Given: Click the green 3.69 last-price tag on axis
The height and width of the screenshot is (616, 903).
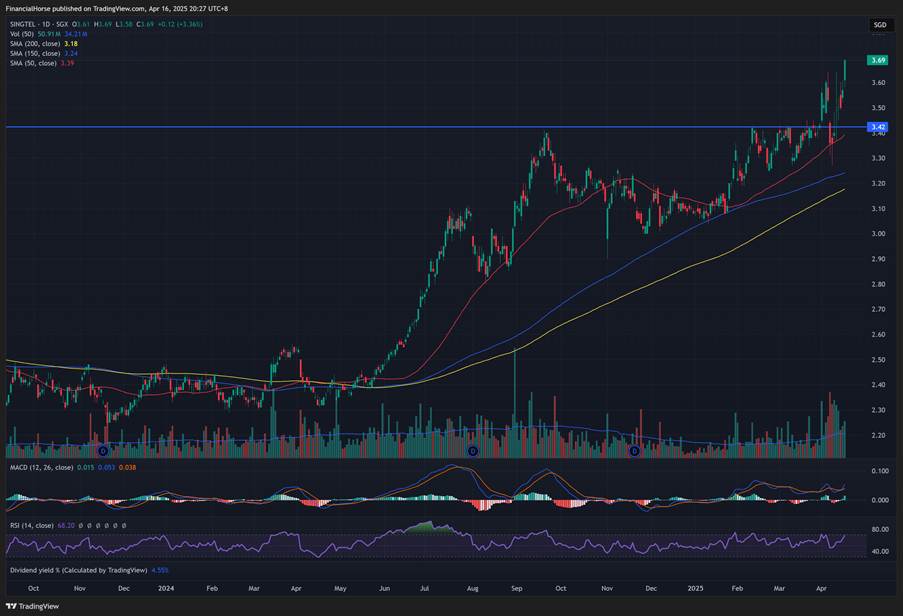Looking at the screenshot, I should coord(878,60).
